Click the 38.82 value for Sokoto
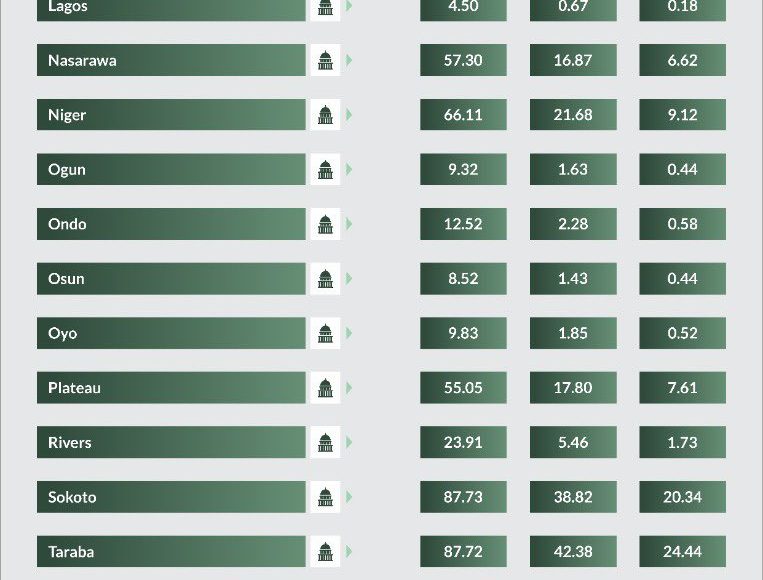The height and width of the screenshot is (580, 763). point(573,497)
